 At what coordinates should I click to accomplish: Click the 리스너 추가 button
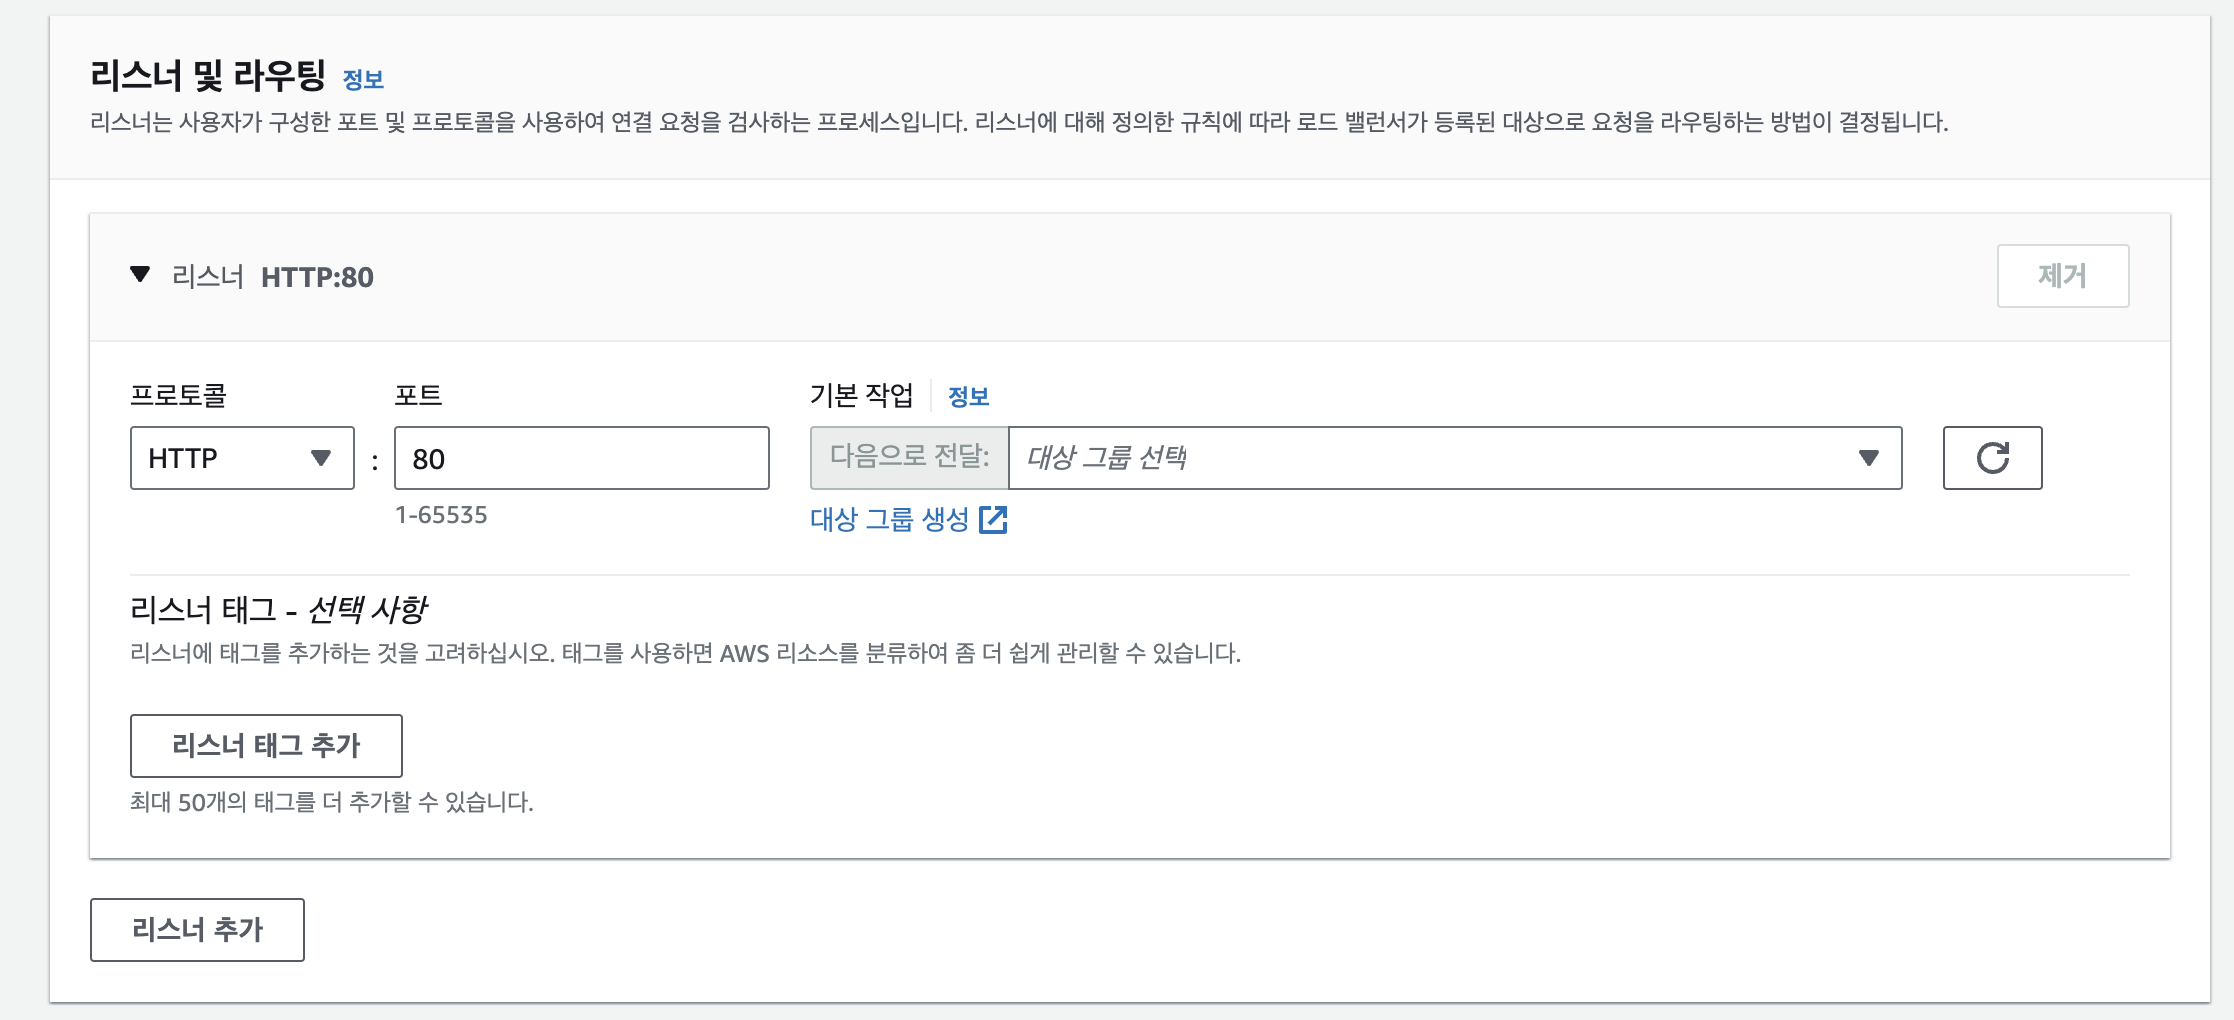coord(196,930)
